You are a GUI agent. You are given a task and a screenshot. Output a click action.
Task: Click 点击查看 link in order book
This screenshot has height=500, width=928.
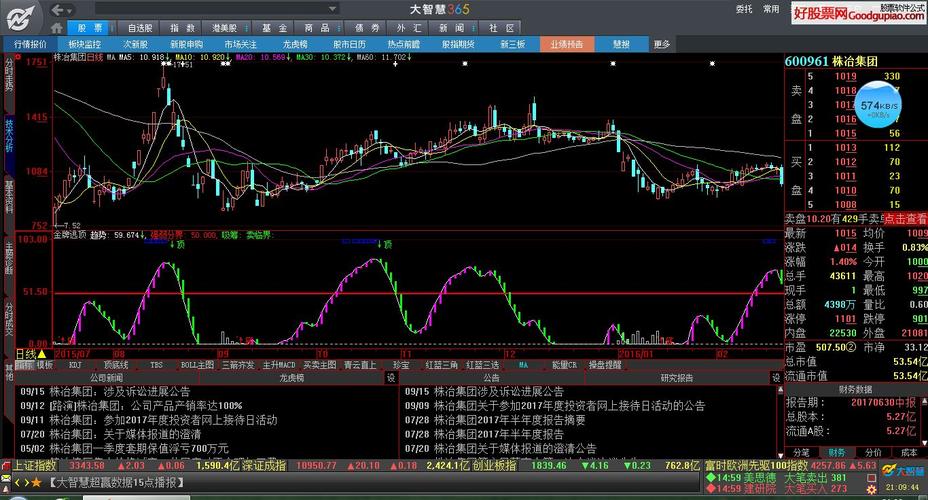[905, 219]
